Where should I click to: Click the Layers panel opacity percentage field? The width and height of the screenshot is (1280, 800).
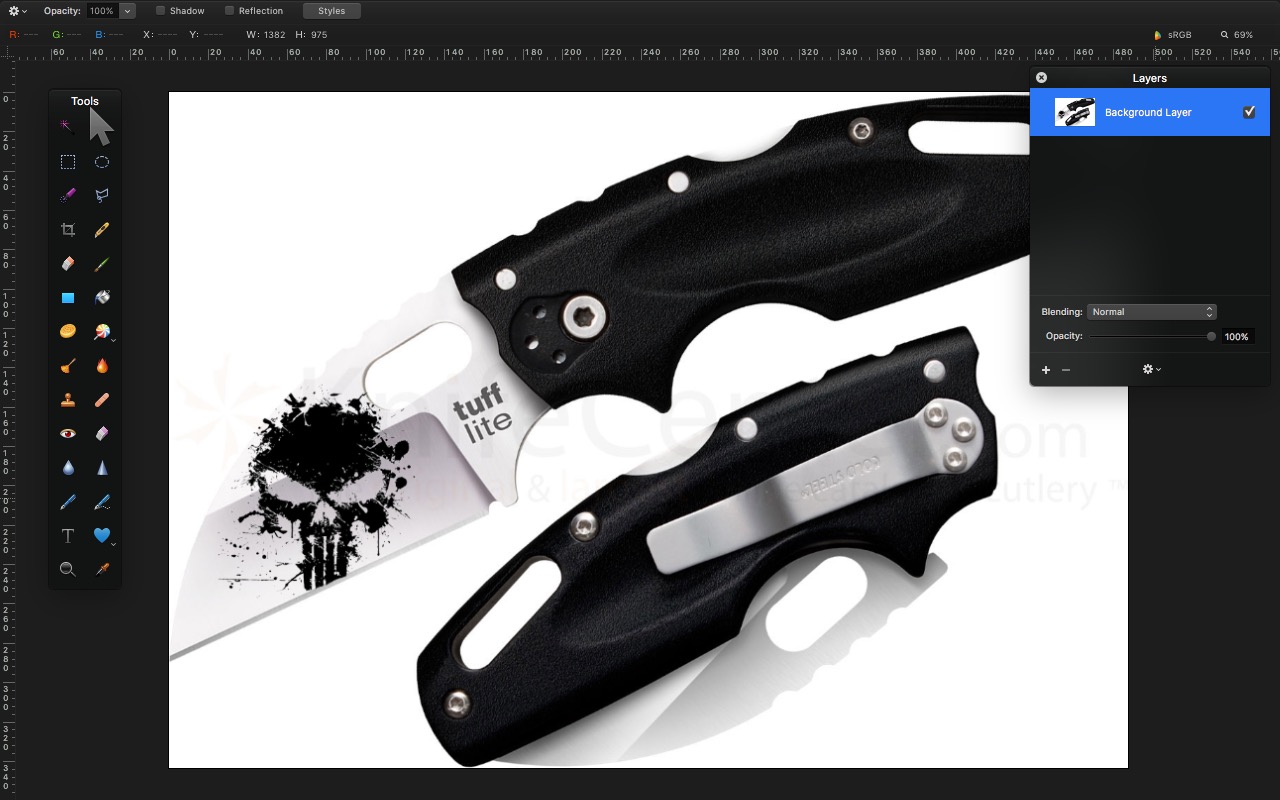coord(1236,337)
